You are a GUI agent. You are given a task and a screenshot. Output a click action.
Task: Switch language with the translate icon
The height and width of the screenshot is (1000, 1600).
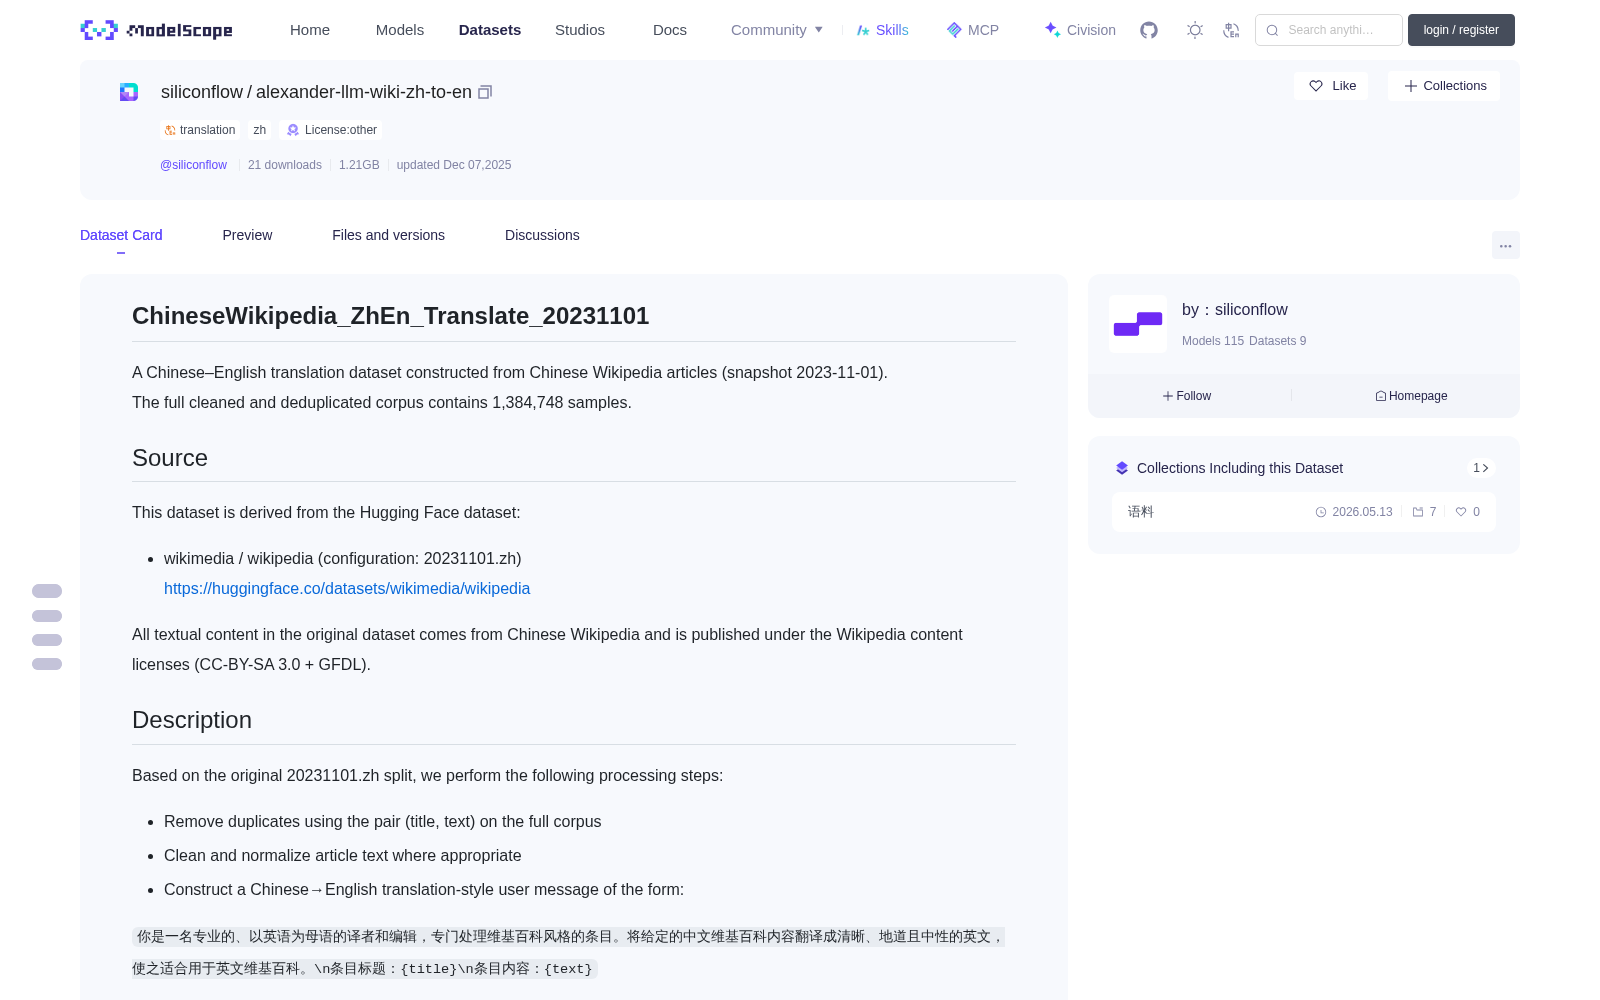(x=1232, y=30)
